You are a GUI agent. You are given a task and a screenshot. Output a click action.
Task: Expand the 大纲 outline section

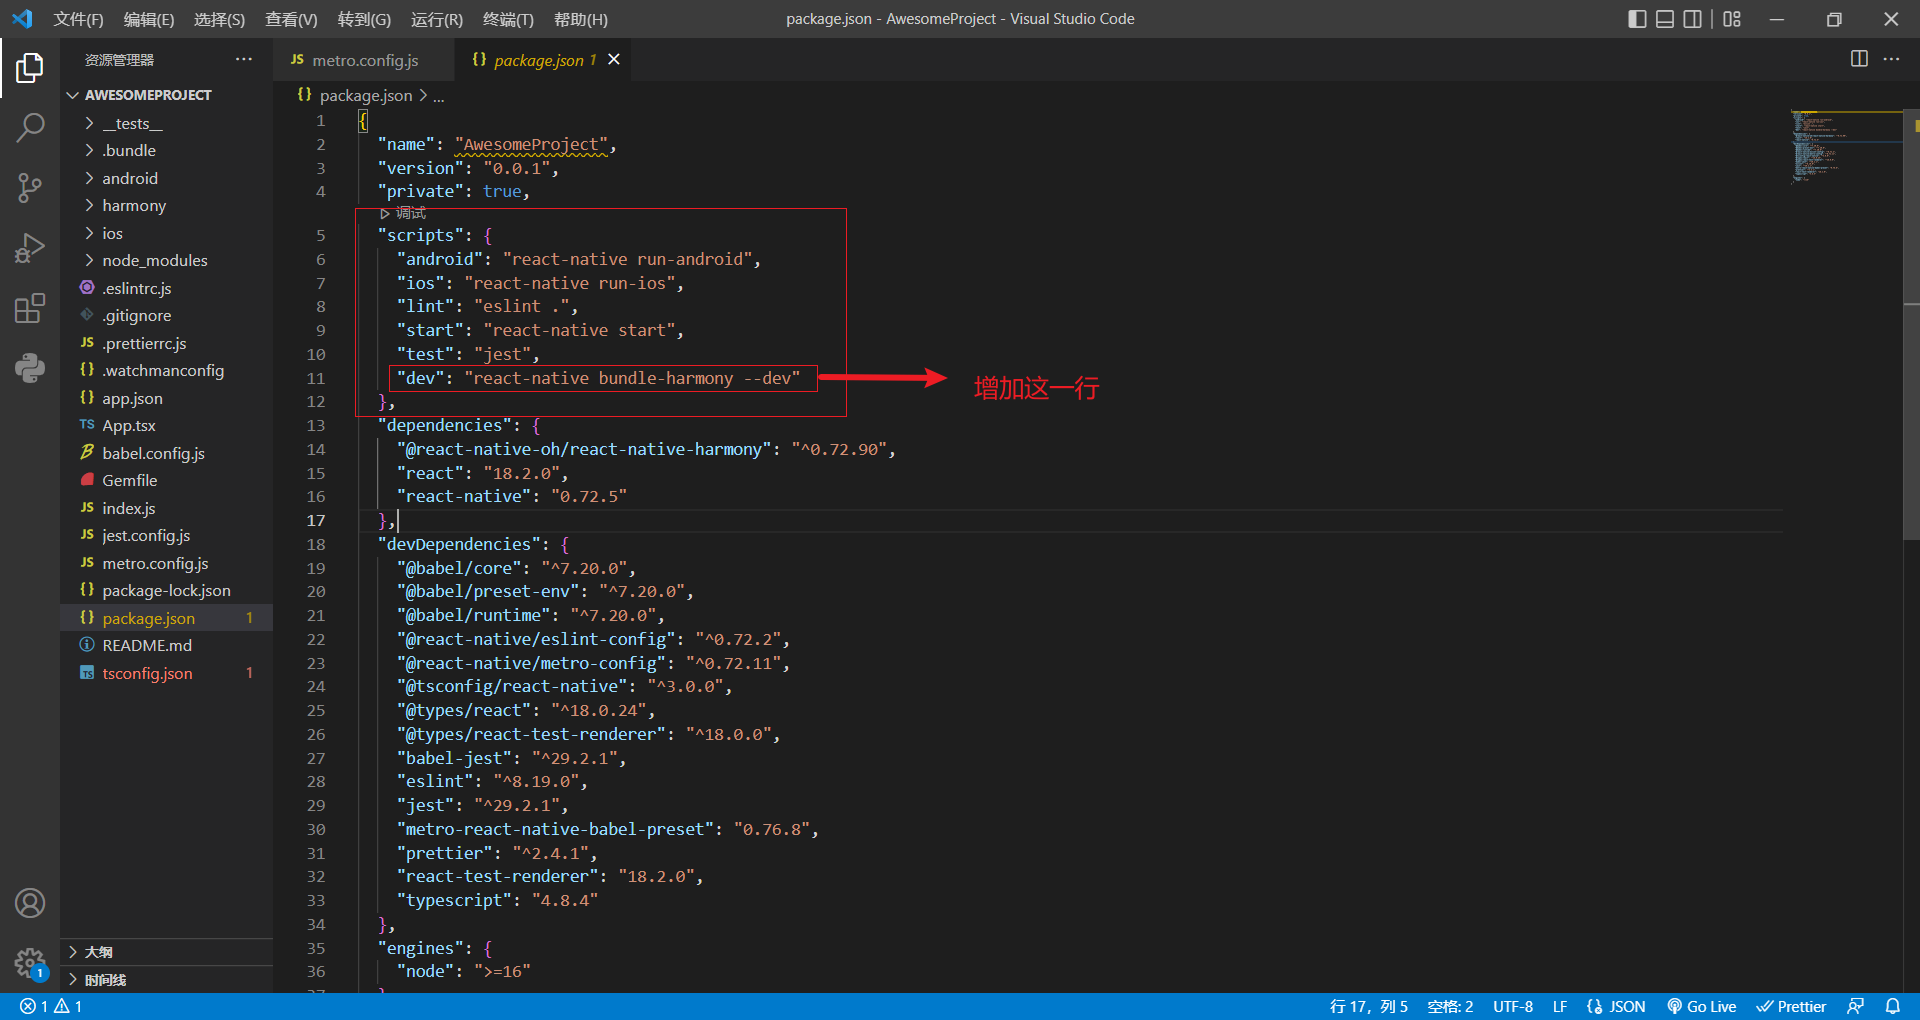[x=166, y=952]
